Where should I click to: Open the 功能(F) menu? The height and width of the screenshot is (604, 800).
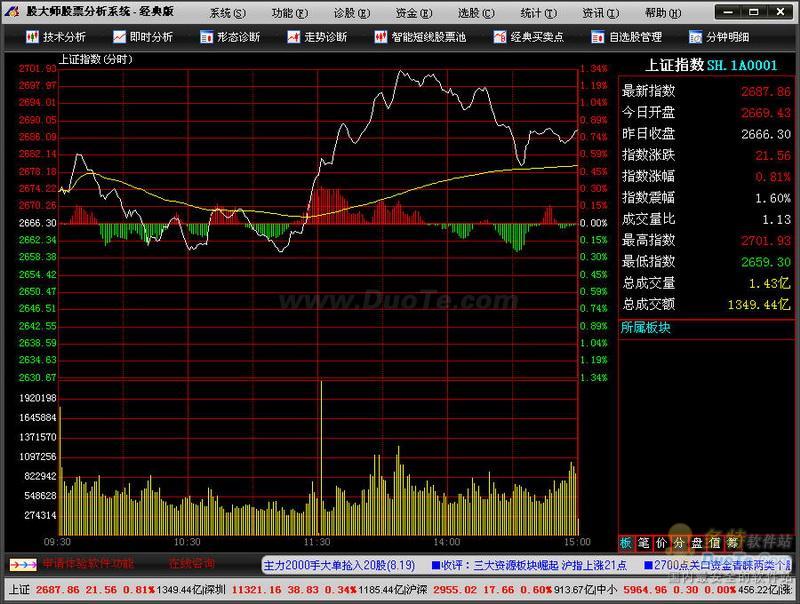click(x=290, y=13)
